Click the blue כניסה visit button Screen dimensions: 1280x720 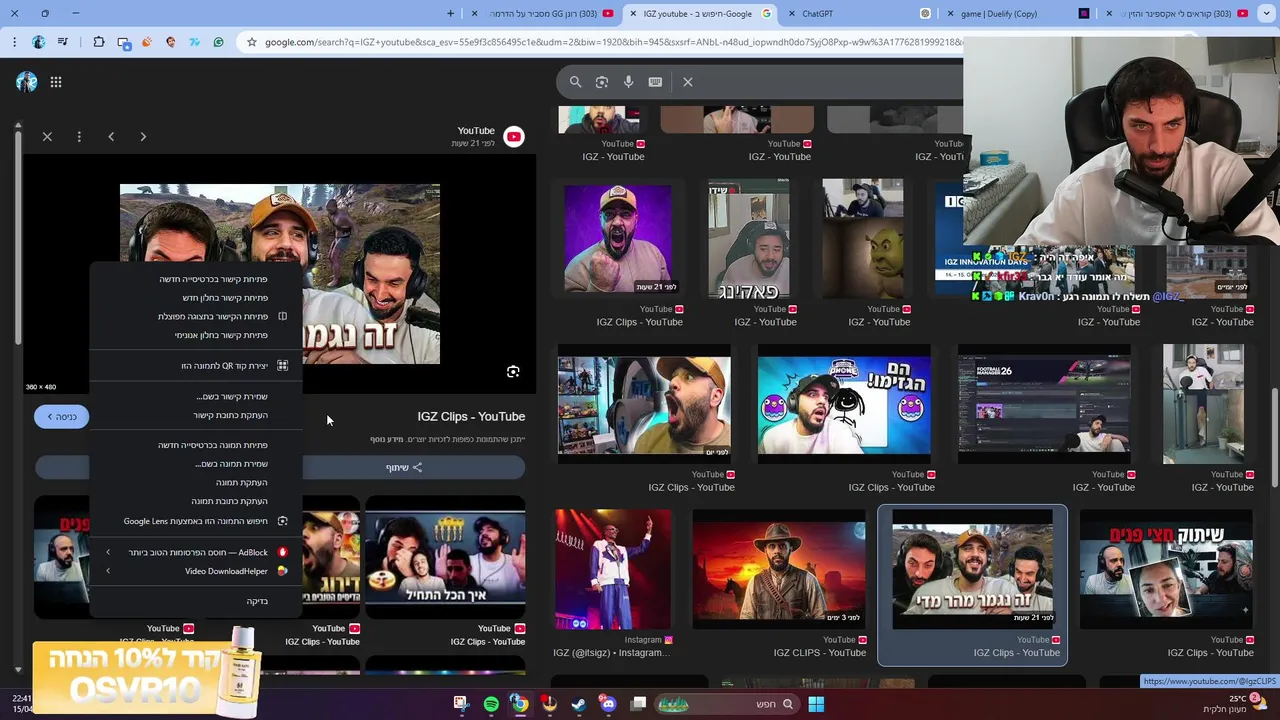pyautogui.click(x=61, y=417)
